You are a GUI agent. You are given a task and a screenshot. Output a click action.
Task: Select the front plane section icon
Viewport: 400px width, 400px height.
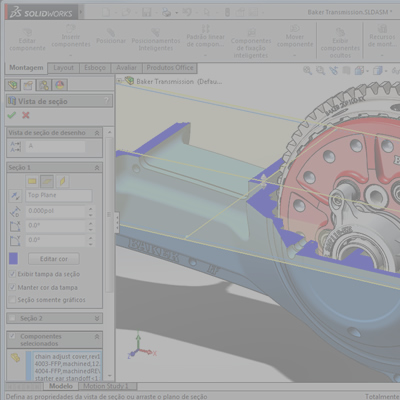pos(32,181)
